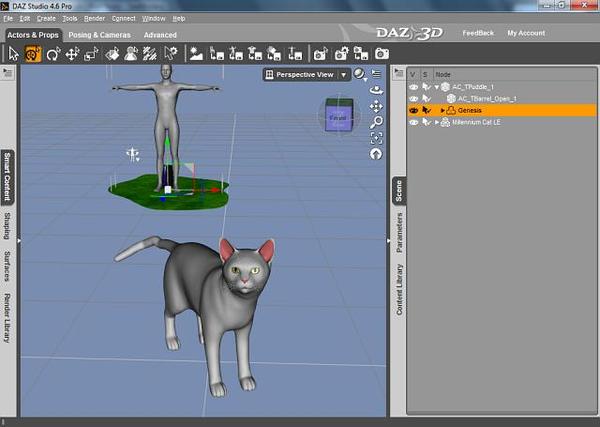This screenshot has width=600, height=427.
Task: Select the Translate move tool
Action: point(72,54)
